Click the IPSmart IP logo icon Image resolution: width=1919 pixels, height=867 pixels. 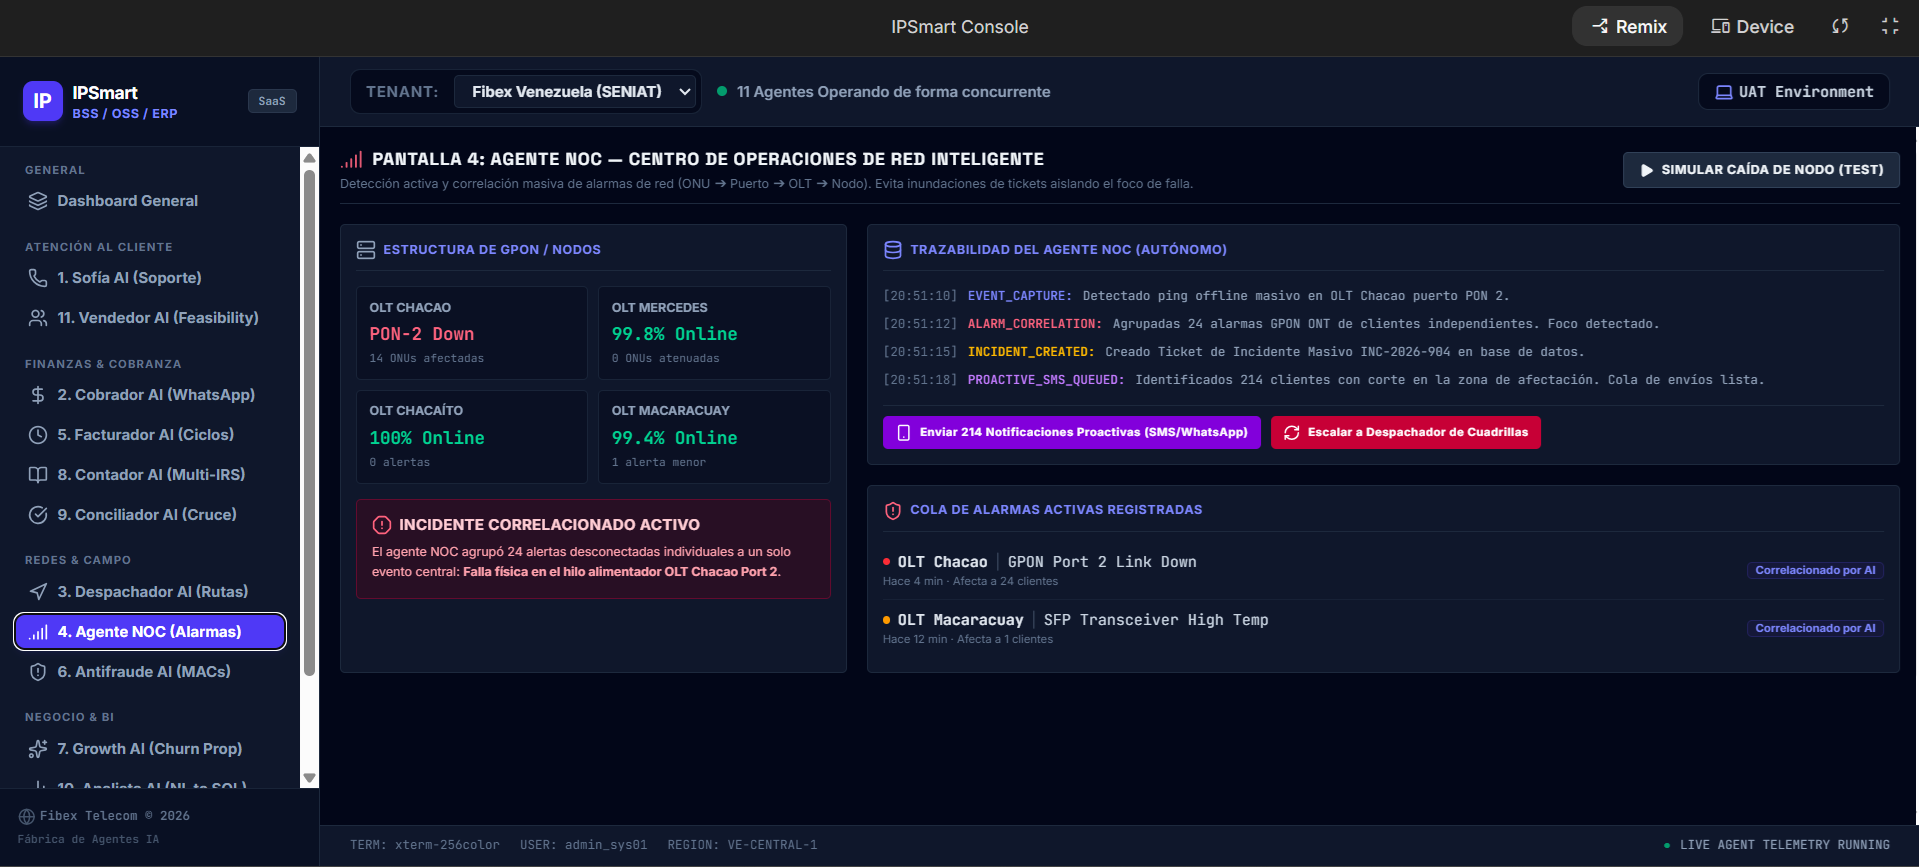(x=43, y=101)
